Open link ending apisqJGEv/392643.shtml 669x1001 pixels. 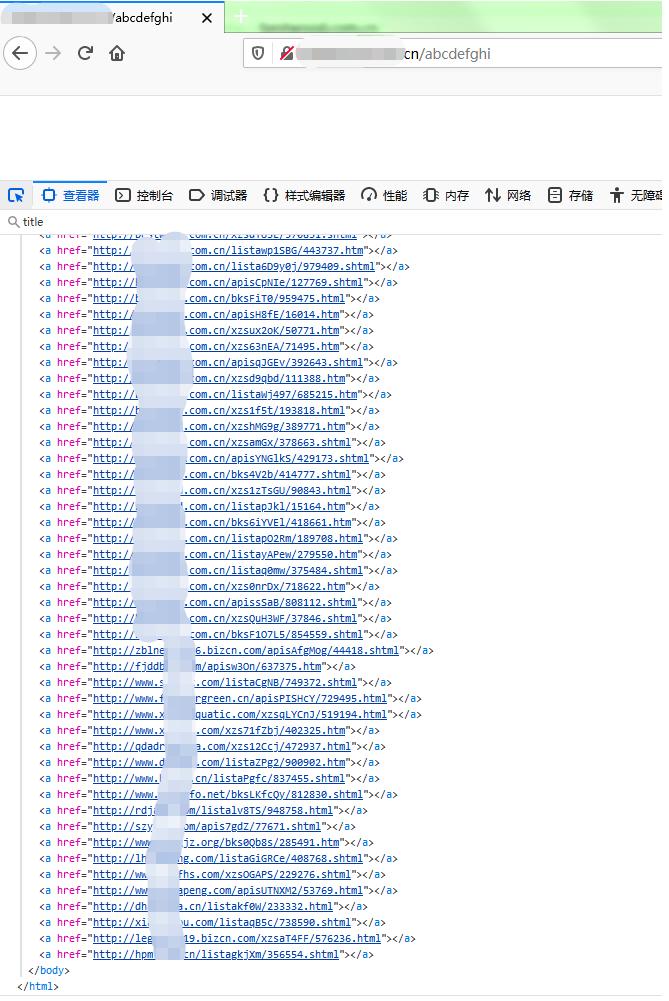[x=228, y=362]
